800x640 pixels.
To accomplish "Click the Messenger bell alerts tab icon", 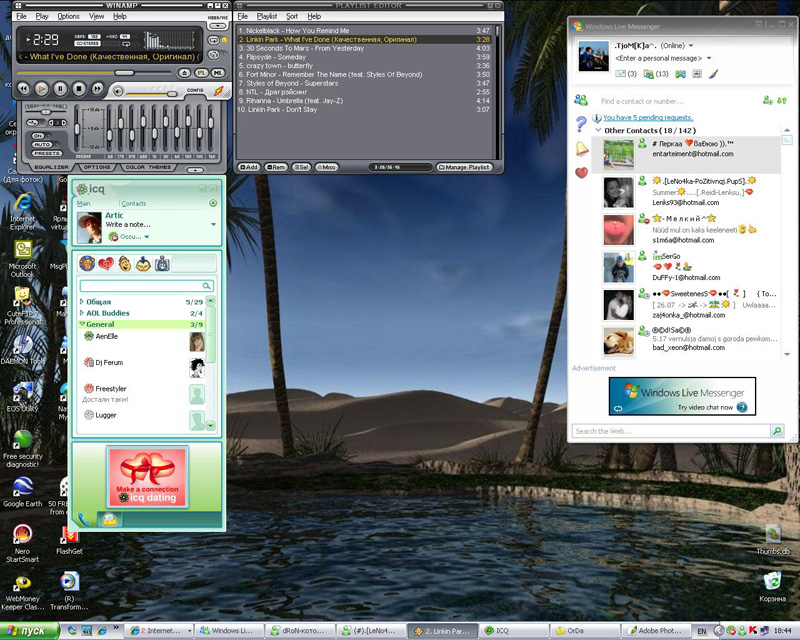I will (x=582, y=149).
